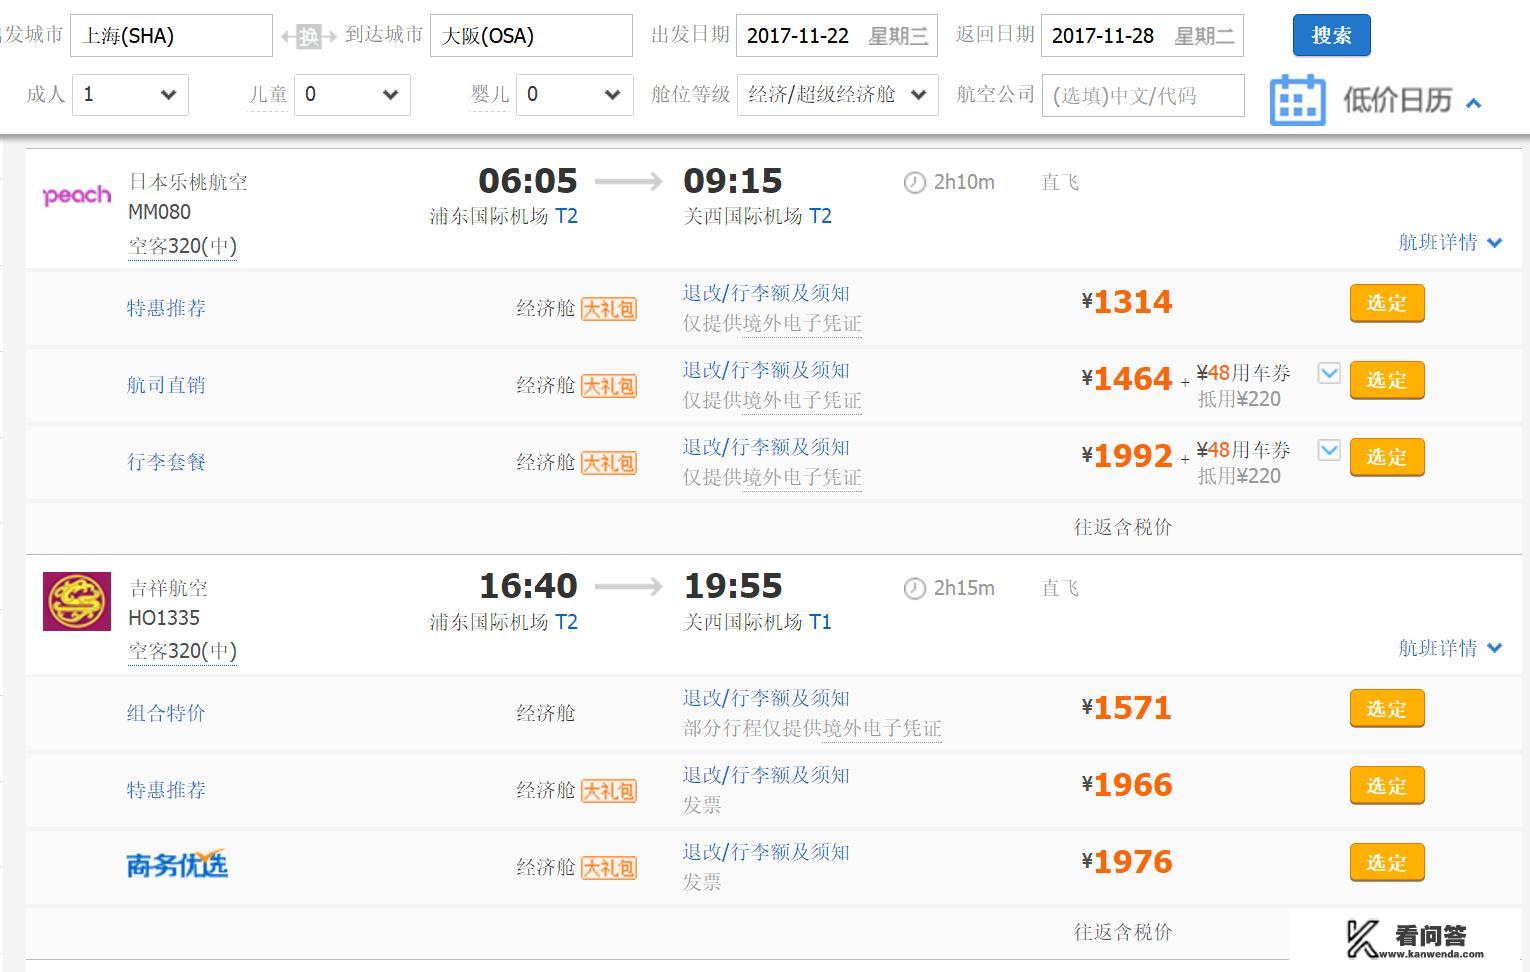The height and width of the screenshot is (972, 1530).
Task: Click the 低价日历 text
Action: (1397, 100)
